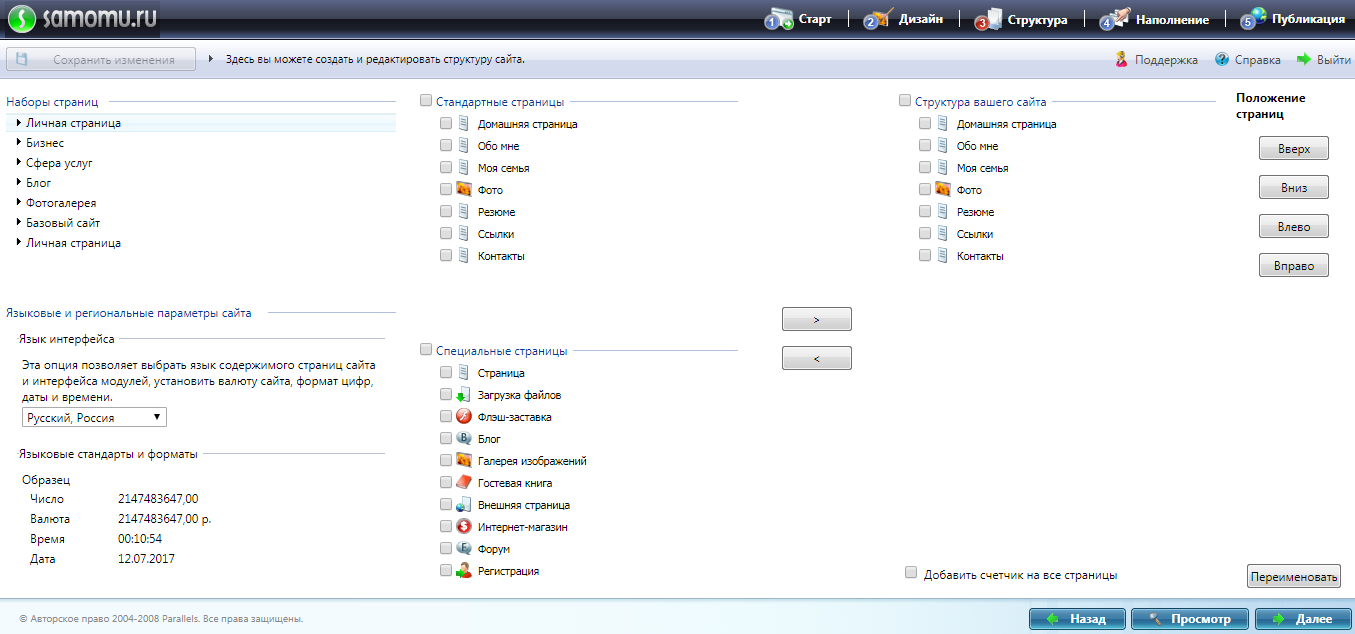The width and height of the screenshot is (1355, 634).
Task: Click the Резюме page icon in standard pages
Action: coord(464,212)
